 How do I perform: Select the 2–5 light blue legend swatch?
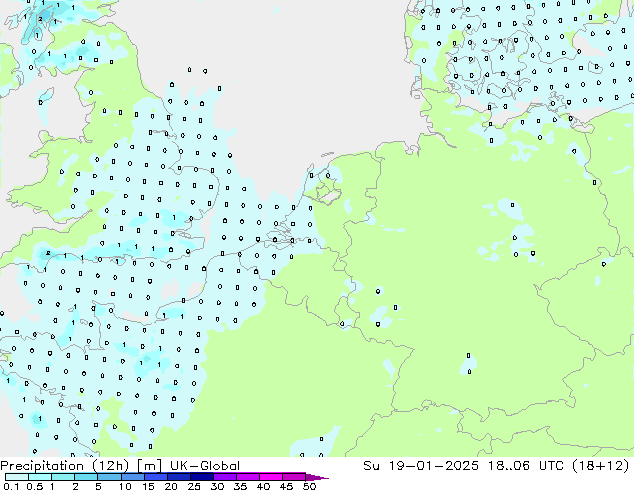click(x=86, y=477)
